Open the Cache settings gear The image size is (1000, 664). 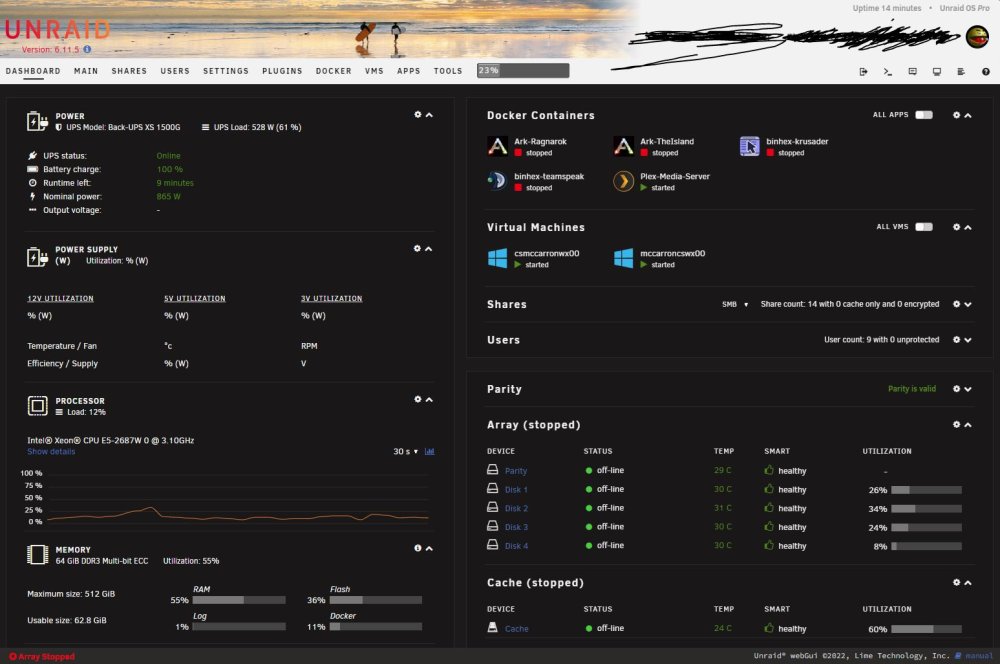click(x=956, y=582)
